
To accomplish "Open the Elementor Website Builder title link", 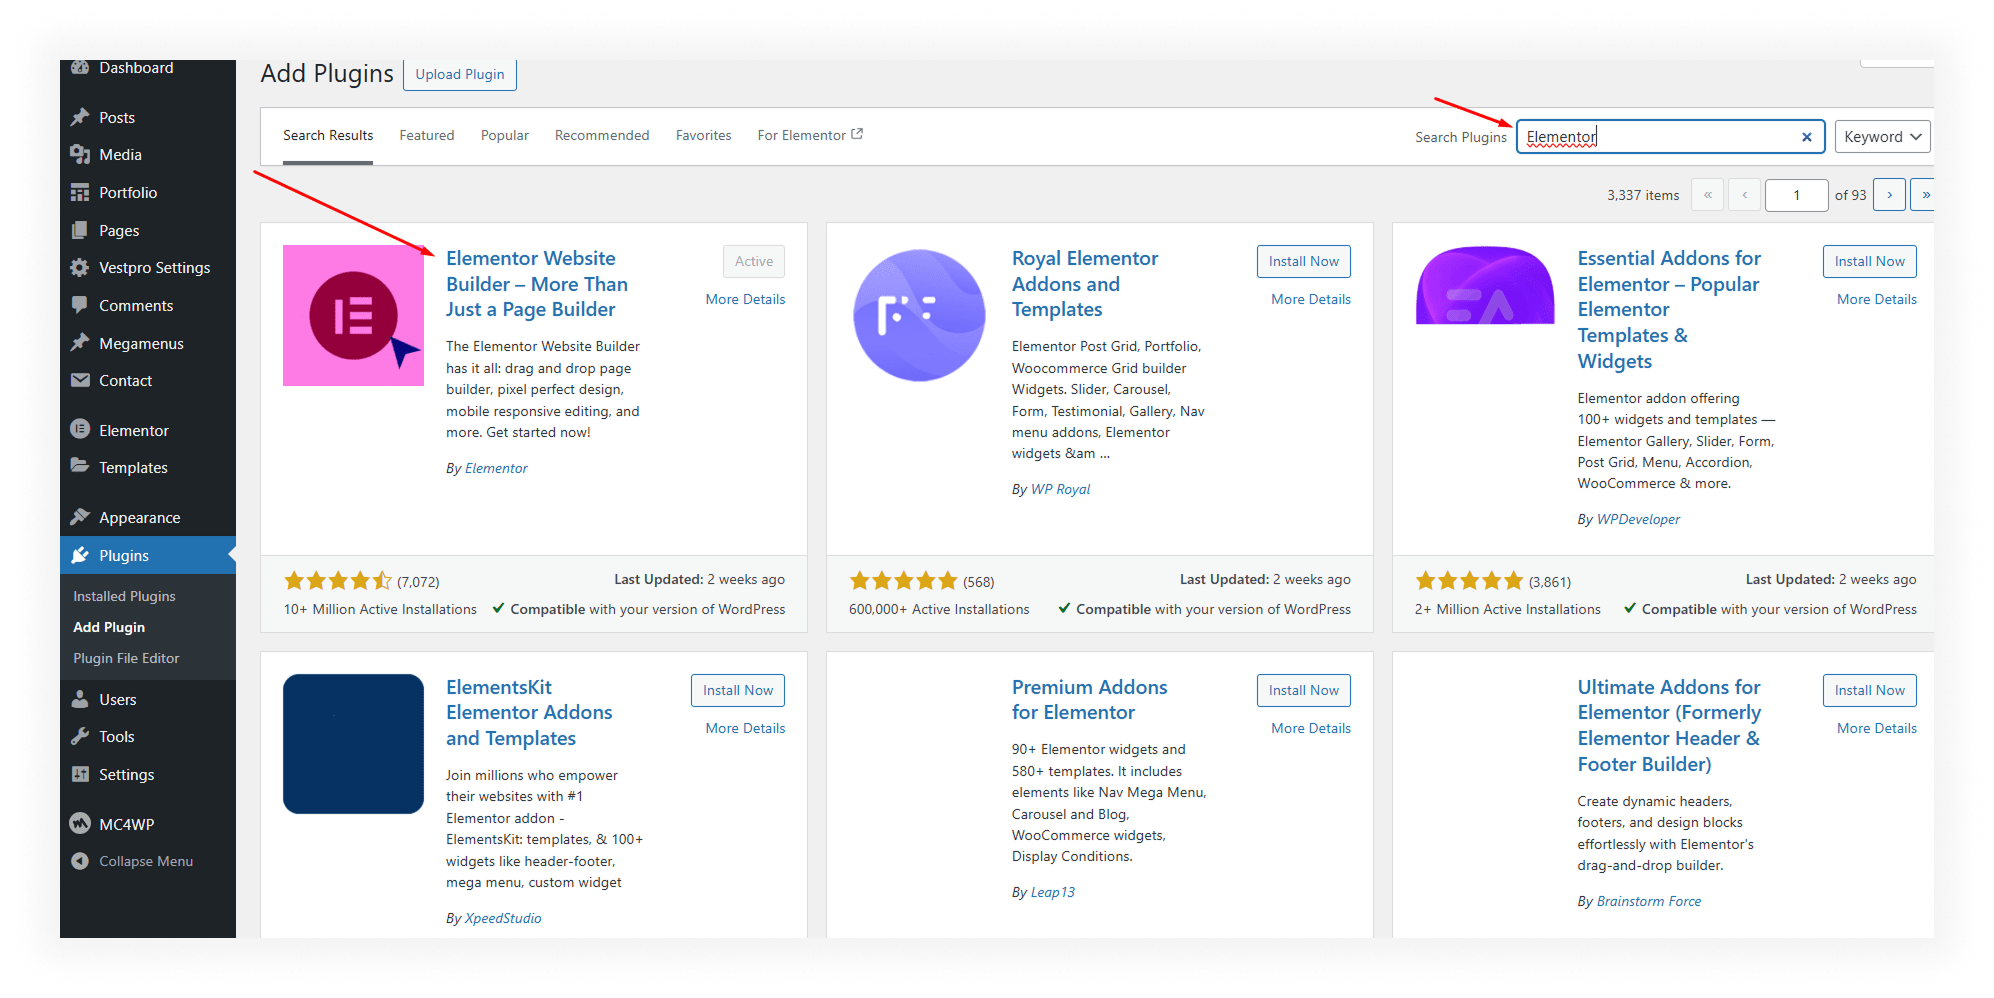I will 537,284.
